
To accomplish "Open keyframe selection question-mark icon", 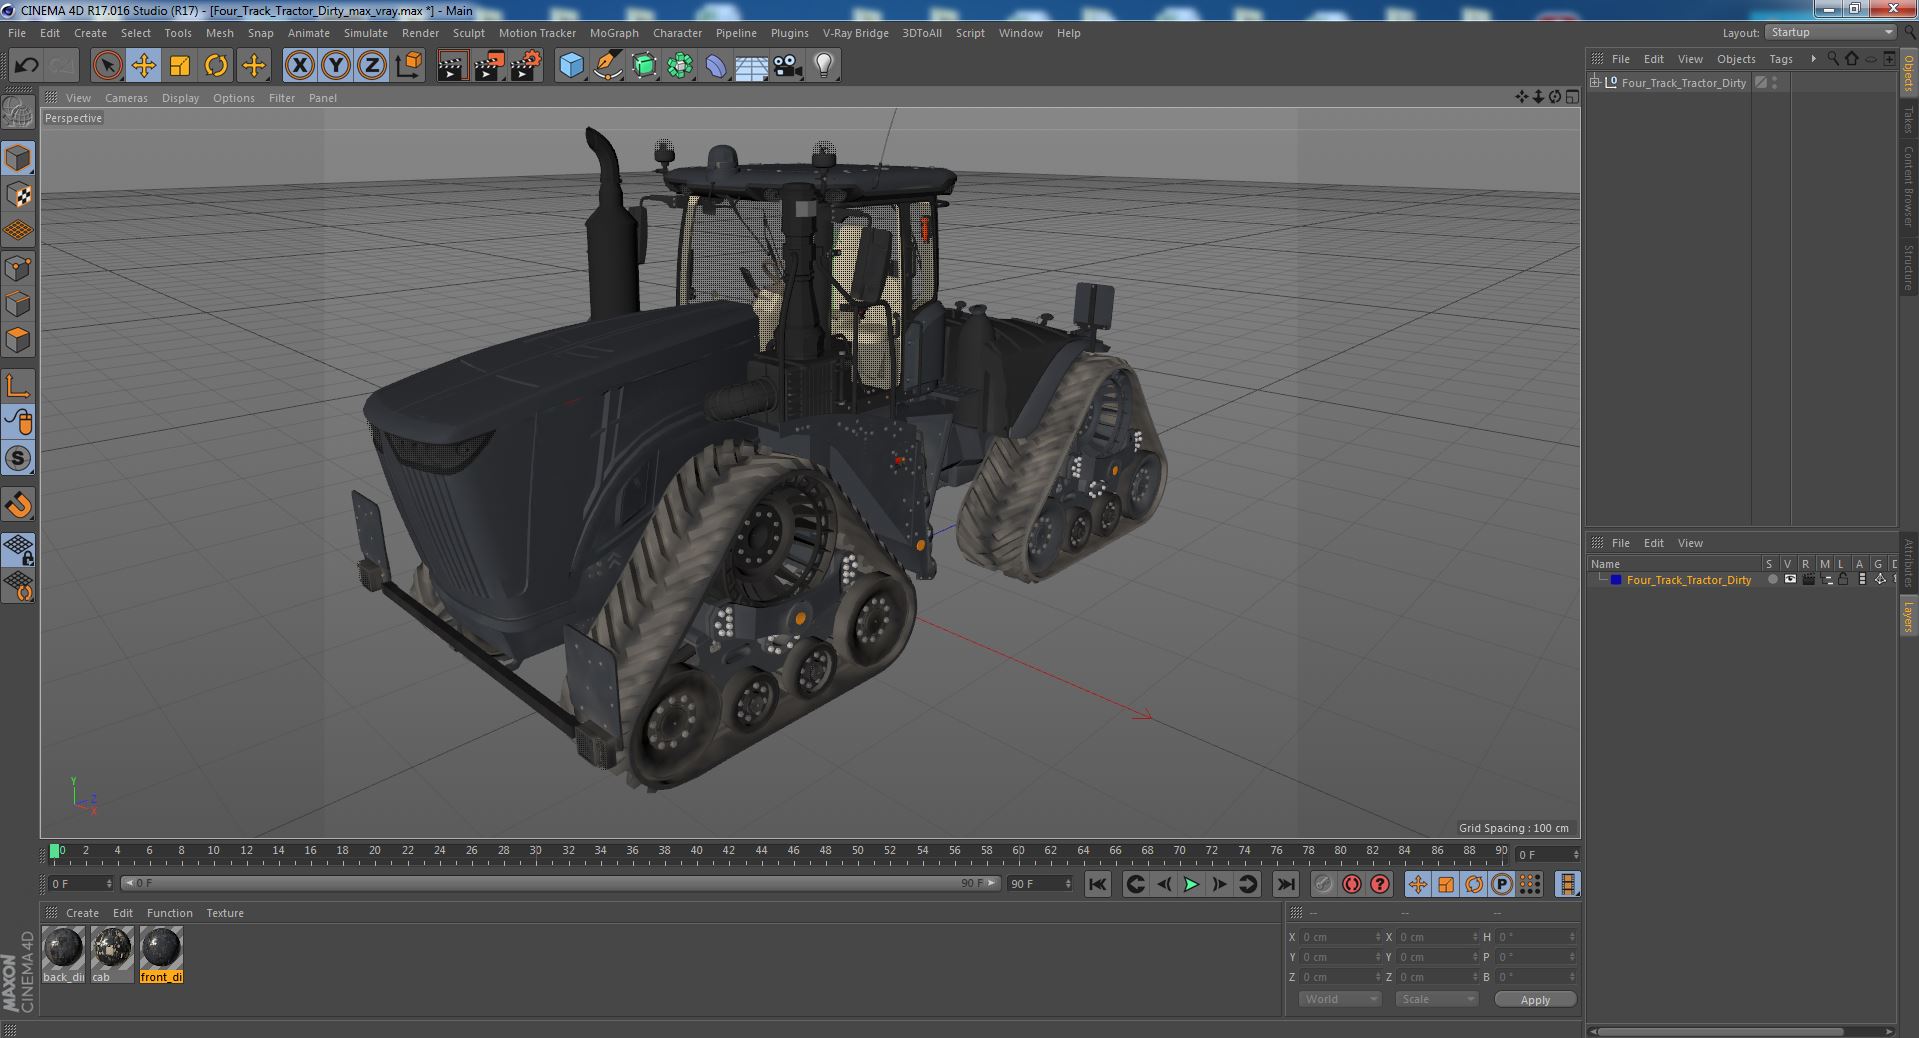I will (x=1380, y=884).
